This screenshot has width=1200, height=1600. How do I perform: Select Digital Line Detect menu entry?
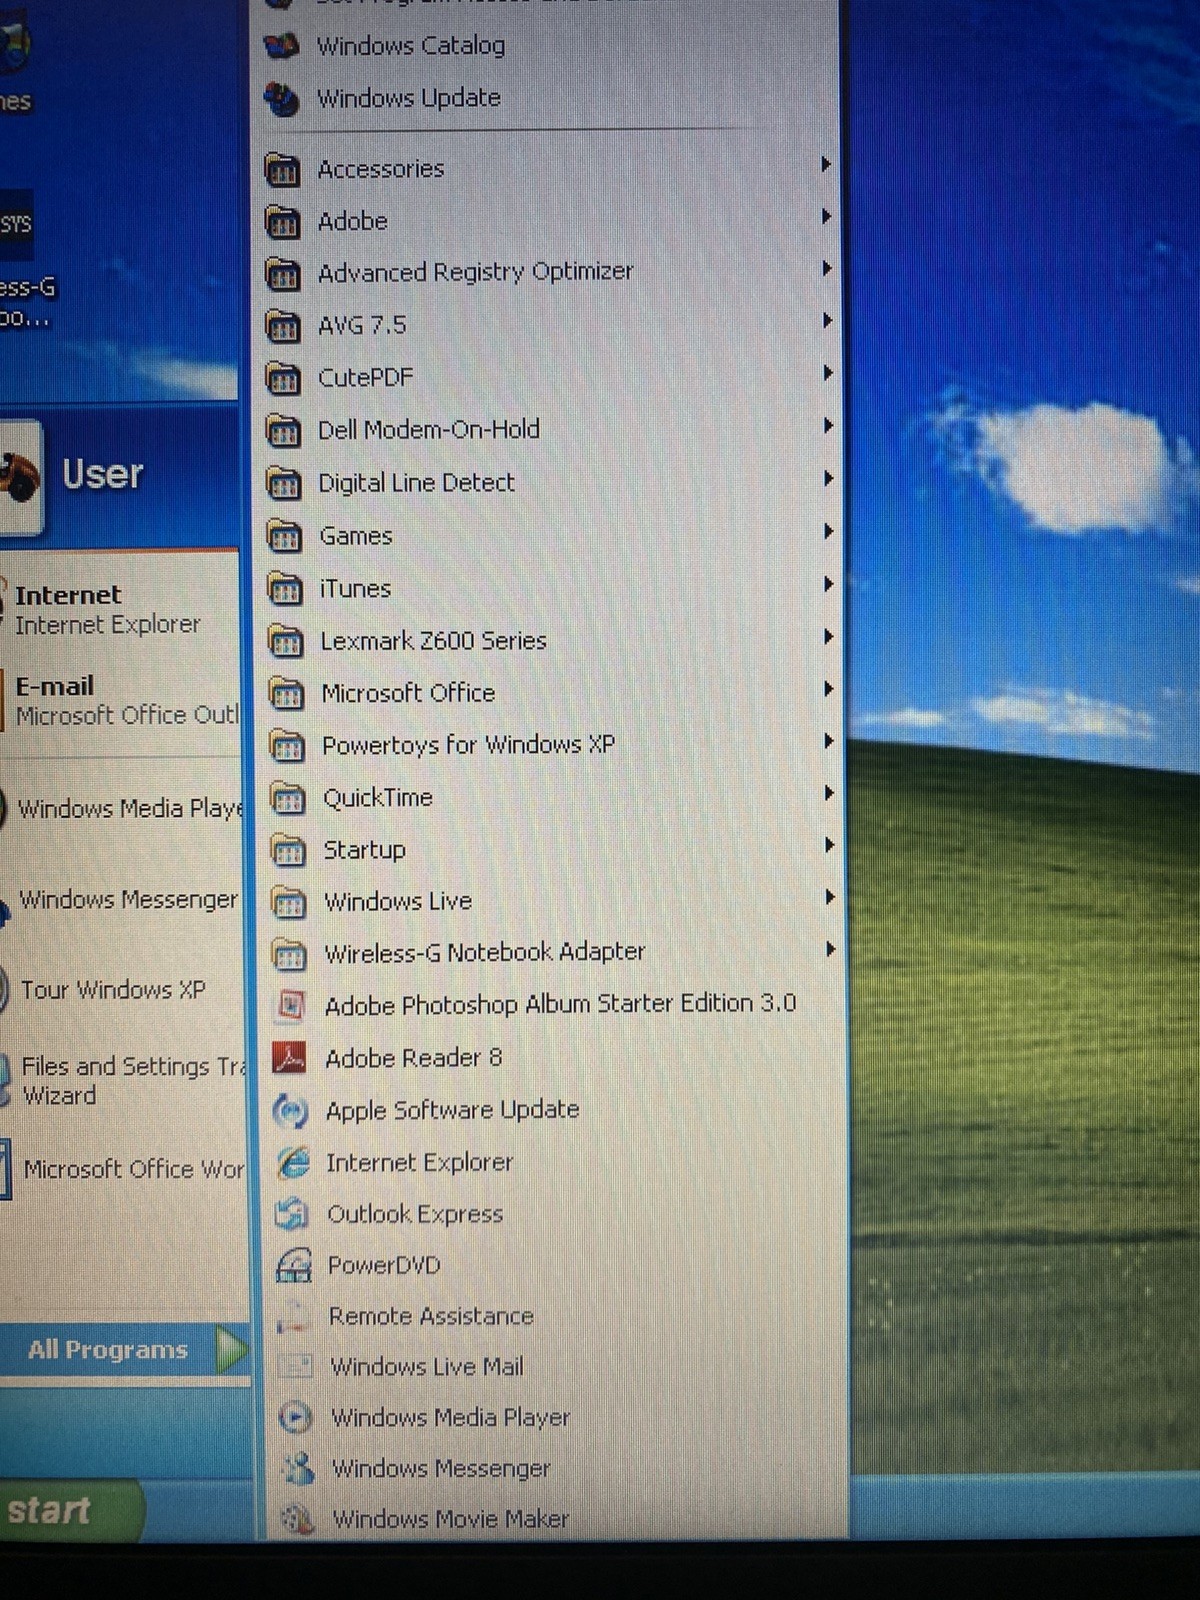tap(550, 483)
